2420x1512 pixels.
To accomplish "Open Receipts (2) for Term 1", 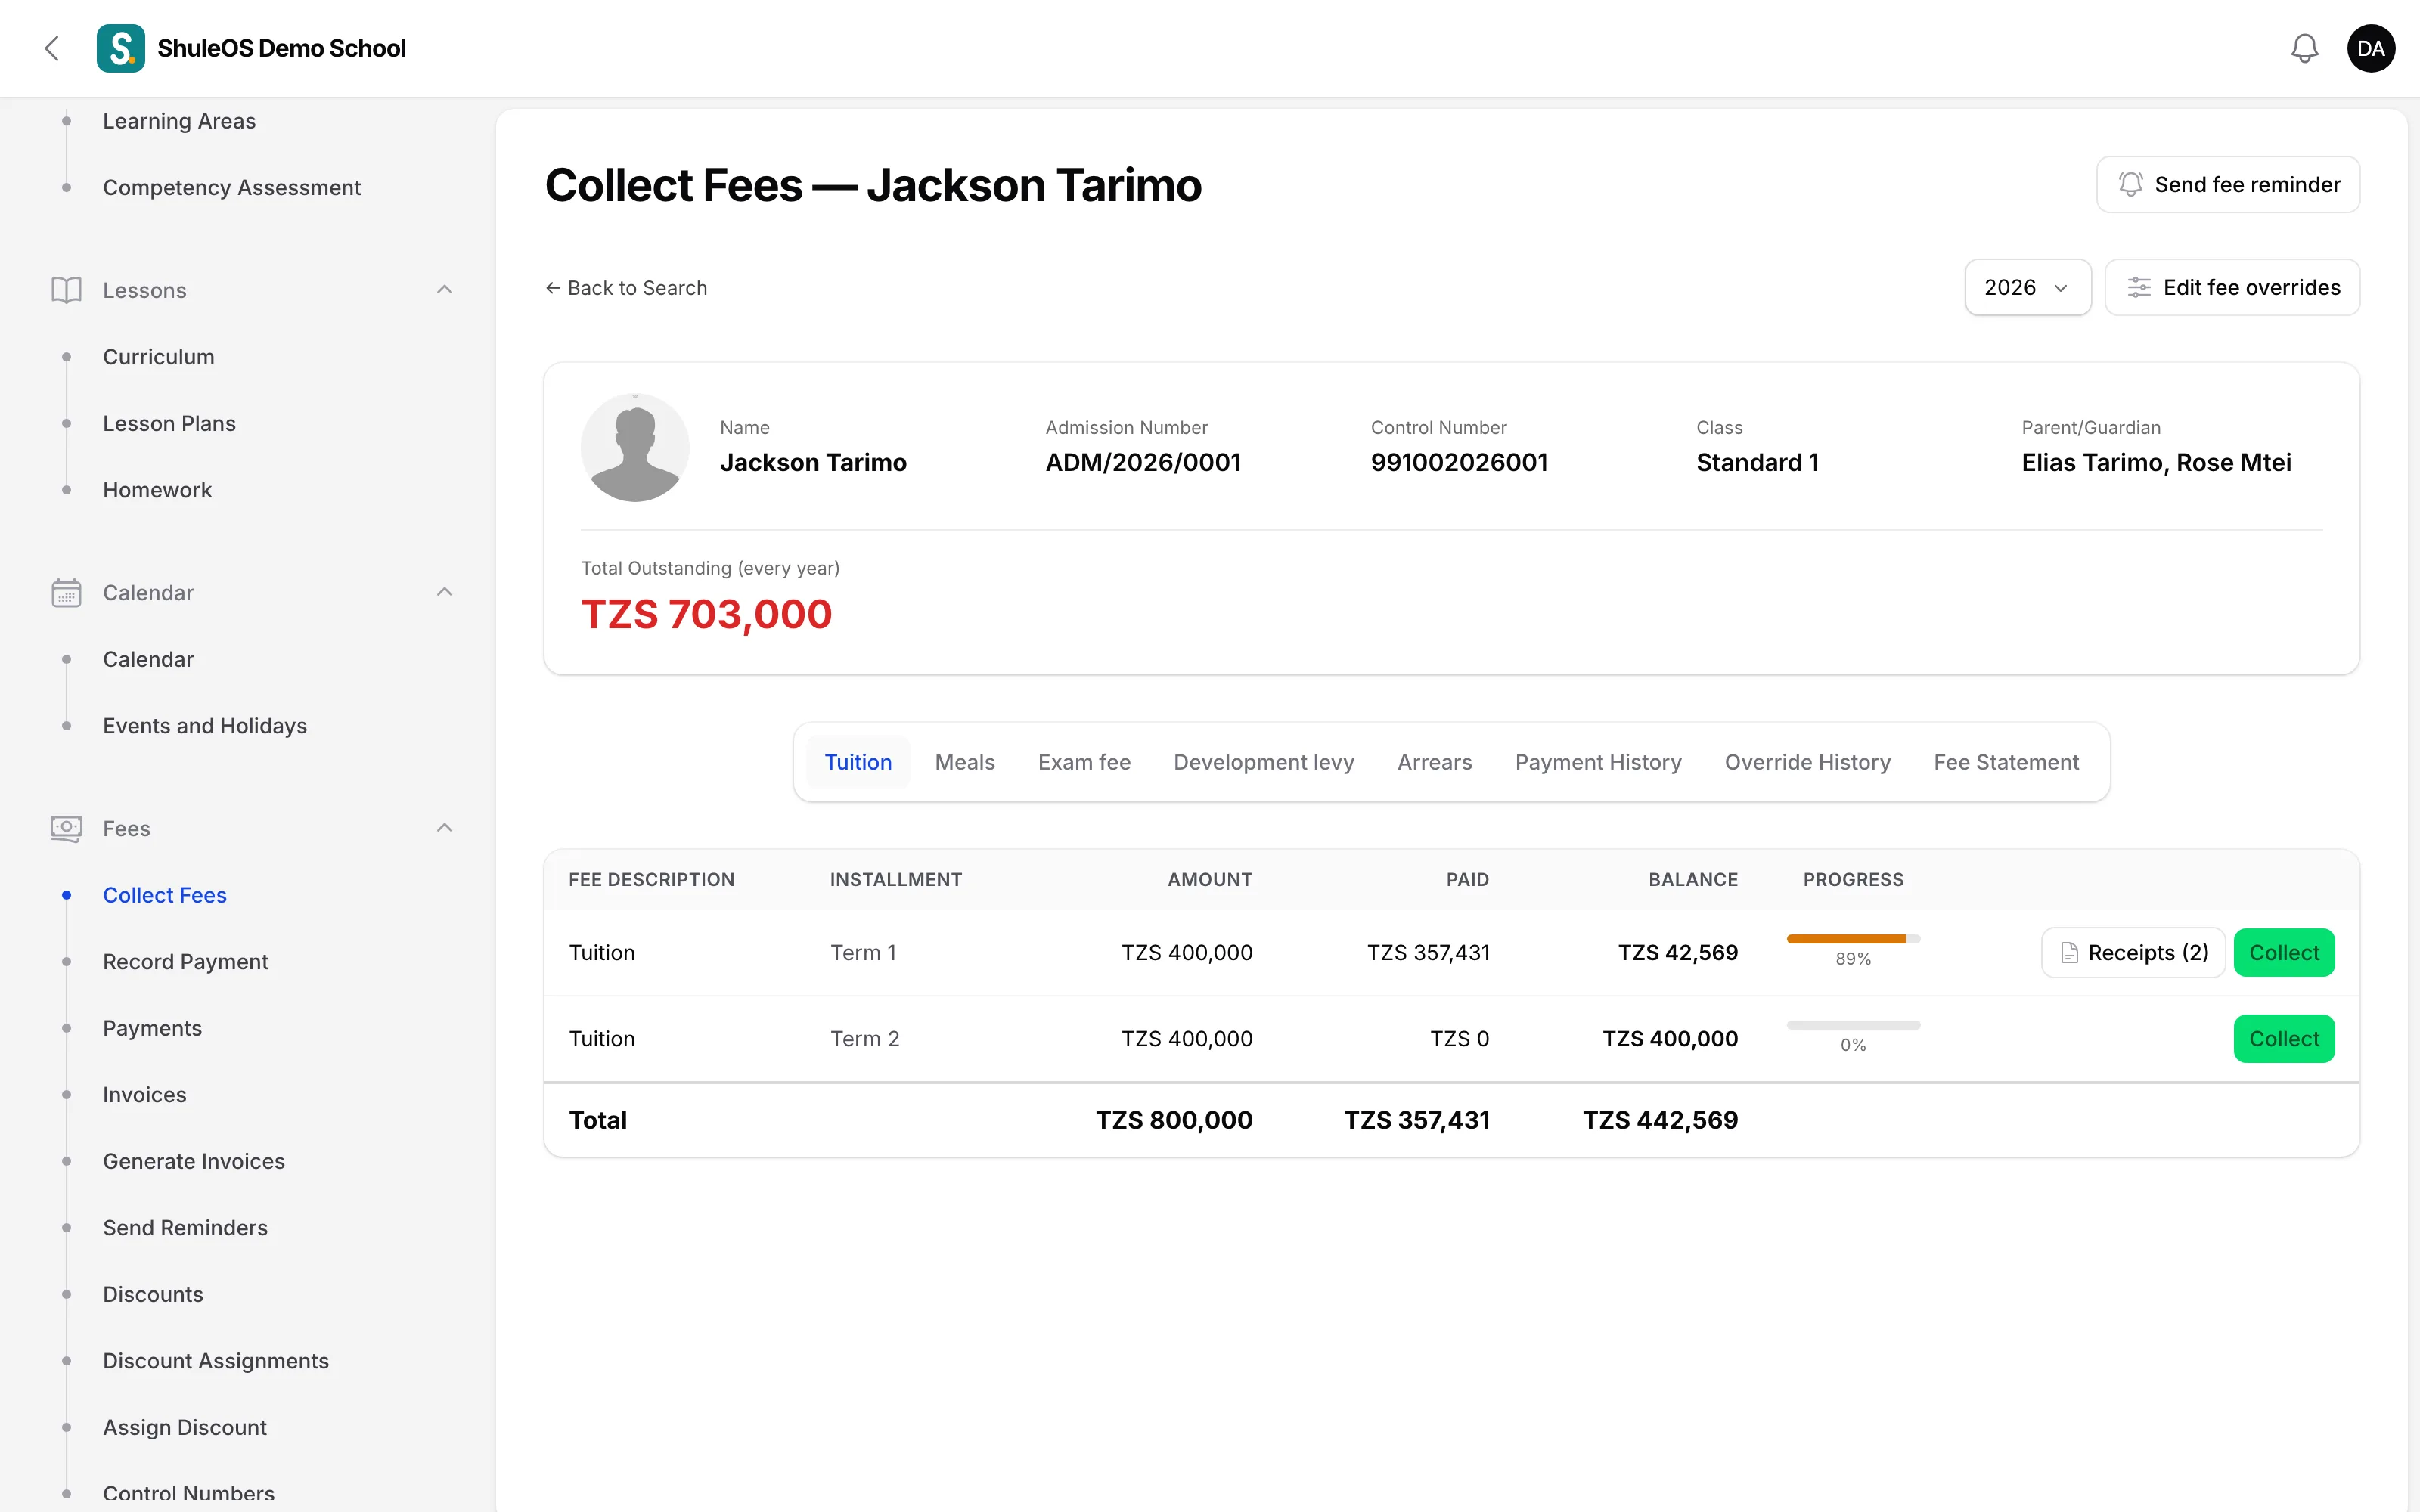I will pos(2133,953).
